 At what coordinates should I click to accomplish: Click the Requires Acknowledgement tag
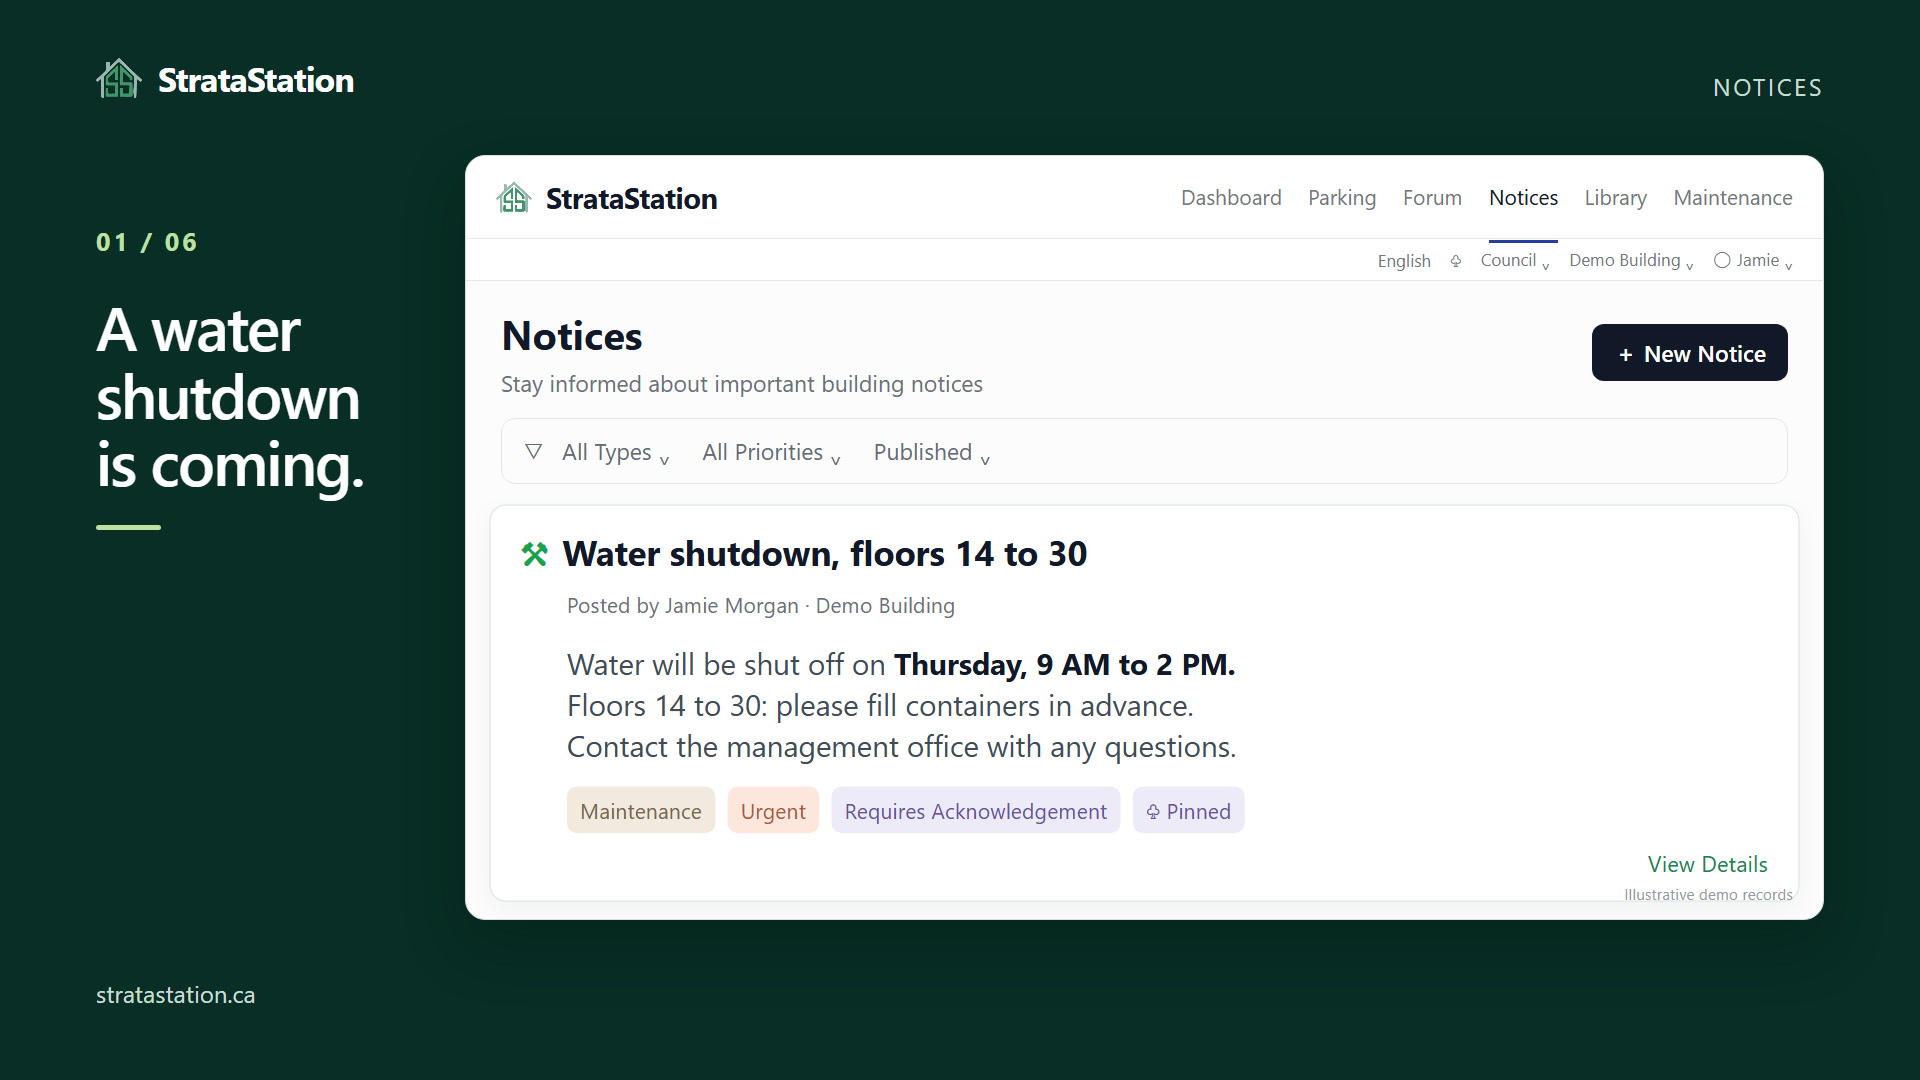[975, 811]
